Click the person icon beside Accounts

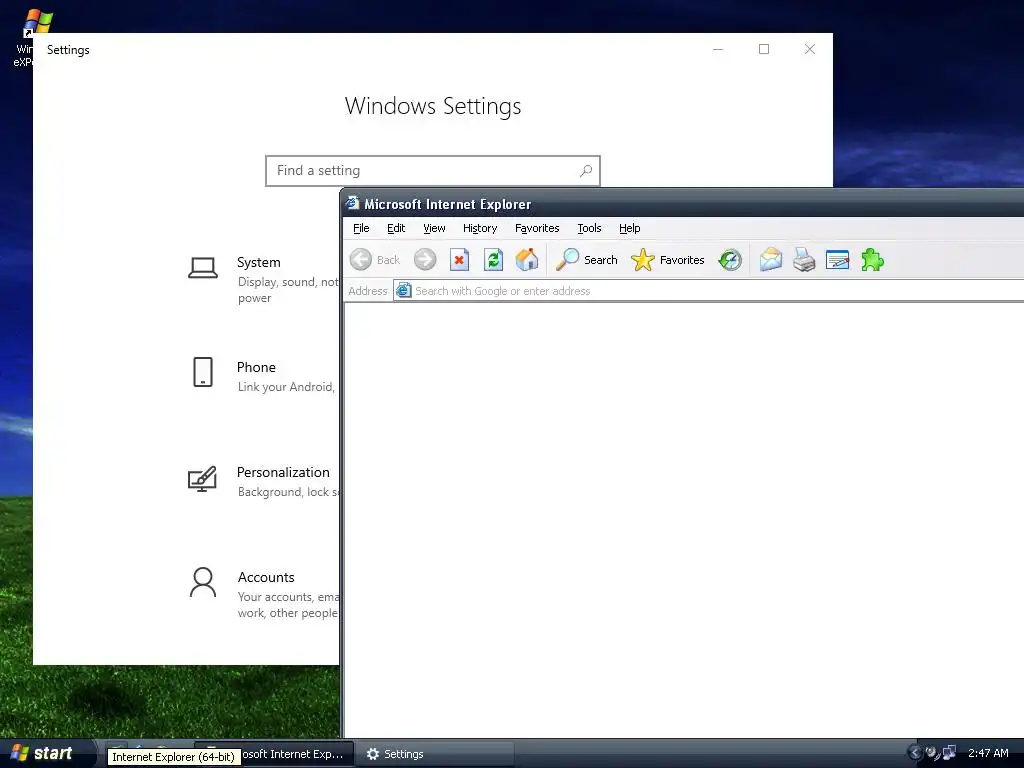202,582
